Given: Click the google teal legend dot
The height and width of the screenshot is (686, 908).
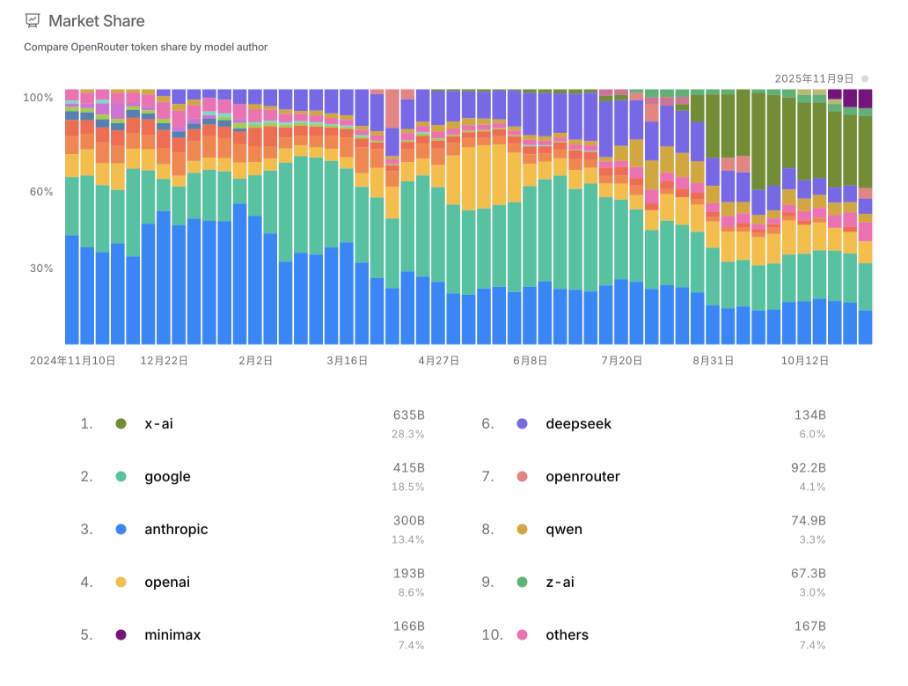Looking at the screenshot, I should (121, 477).
